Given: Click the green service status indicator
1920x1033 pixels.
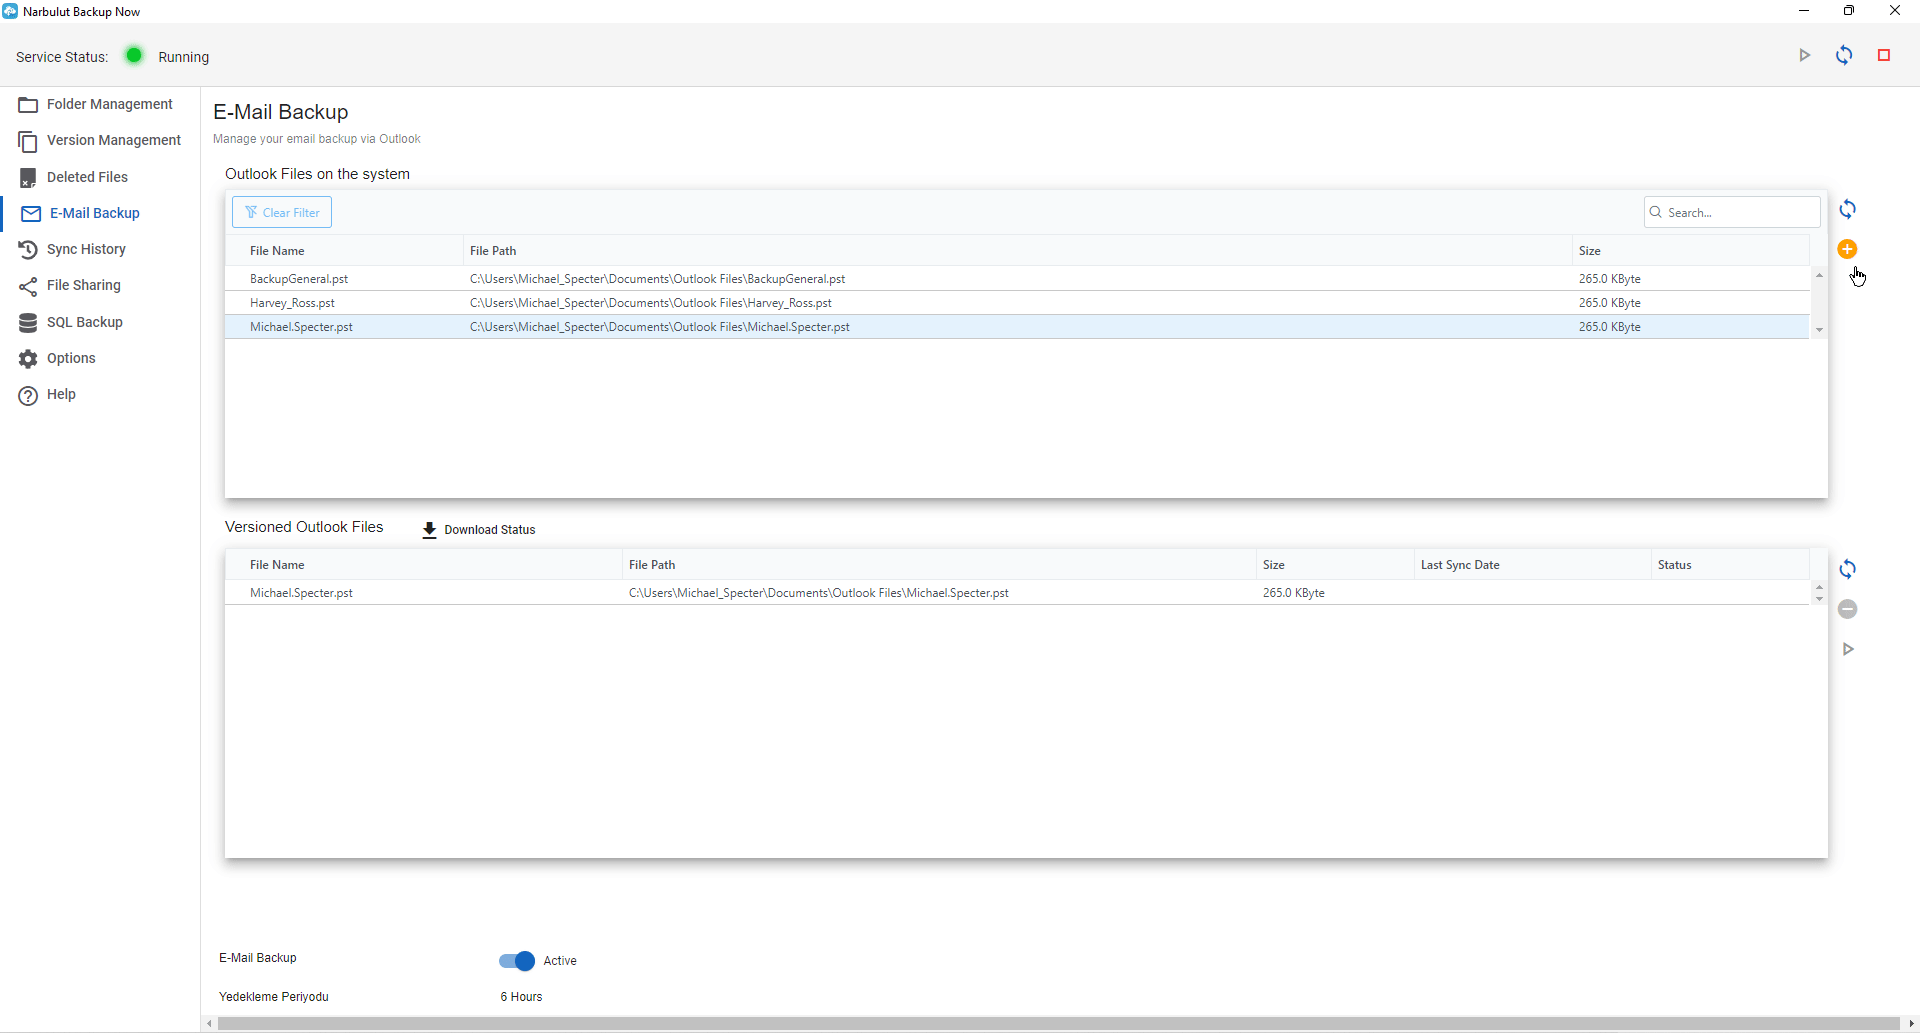Looking at the screenshot, I should click(x=134, y=55).
